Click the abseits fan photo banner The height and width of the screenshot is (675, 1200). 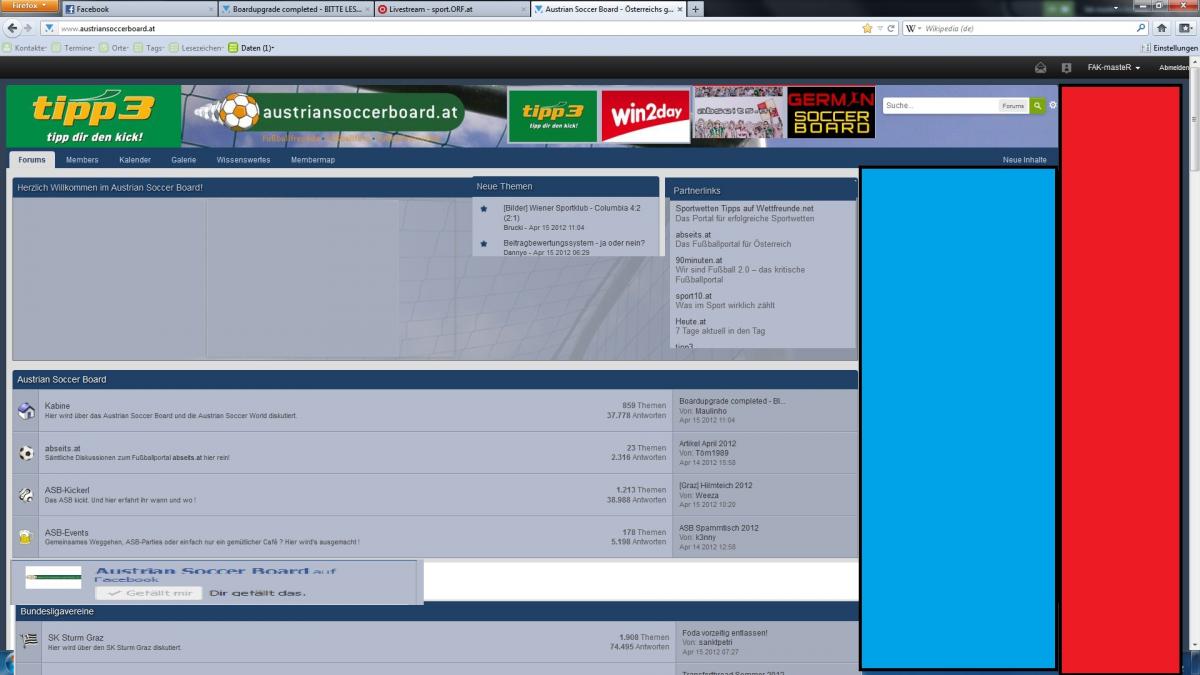[x=739, y=113]
